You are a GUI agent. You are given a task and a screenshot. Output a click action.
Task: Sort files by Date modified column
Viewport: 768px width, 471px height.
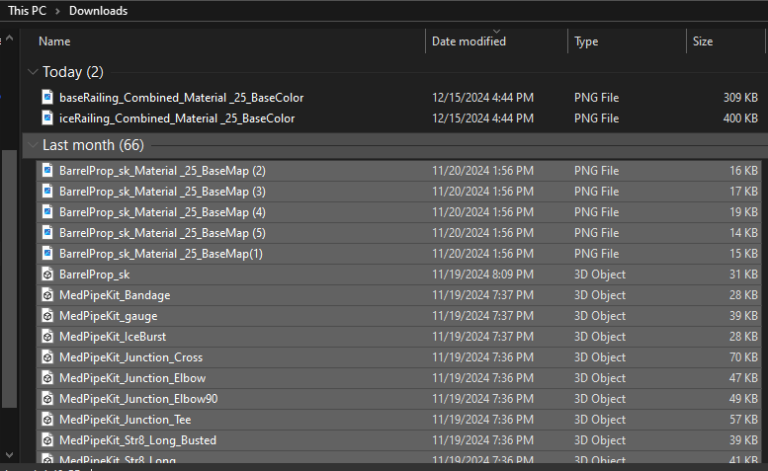pyautogui.click(x=468, y=42)
